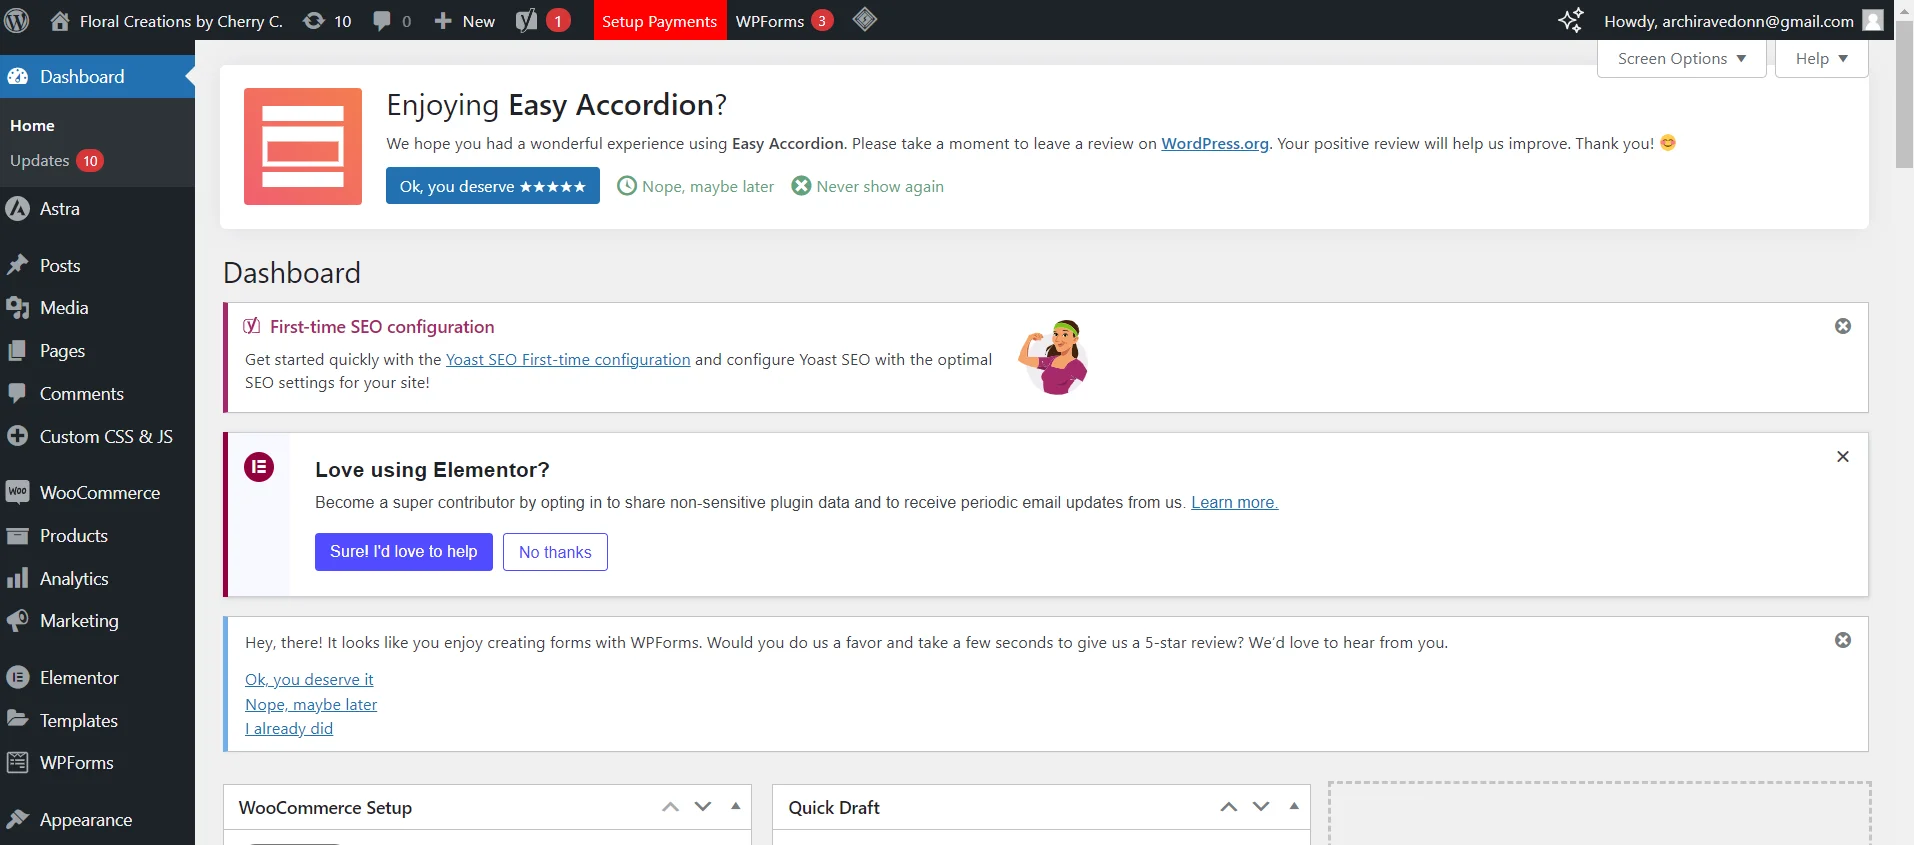Image resolution: width=1914 pixels, height=845 pixels.
Task: Open the Dashboard menu item
Action: point(97,77)
